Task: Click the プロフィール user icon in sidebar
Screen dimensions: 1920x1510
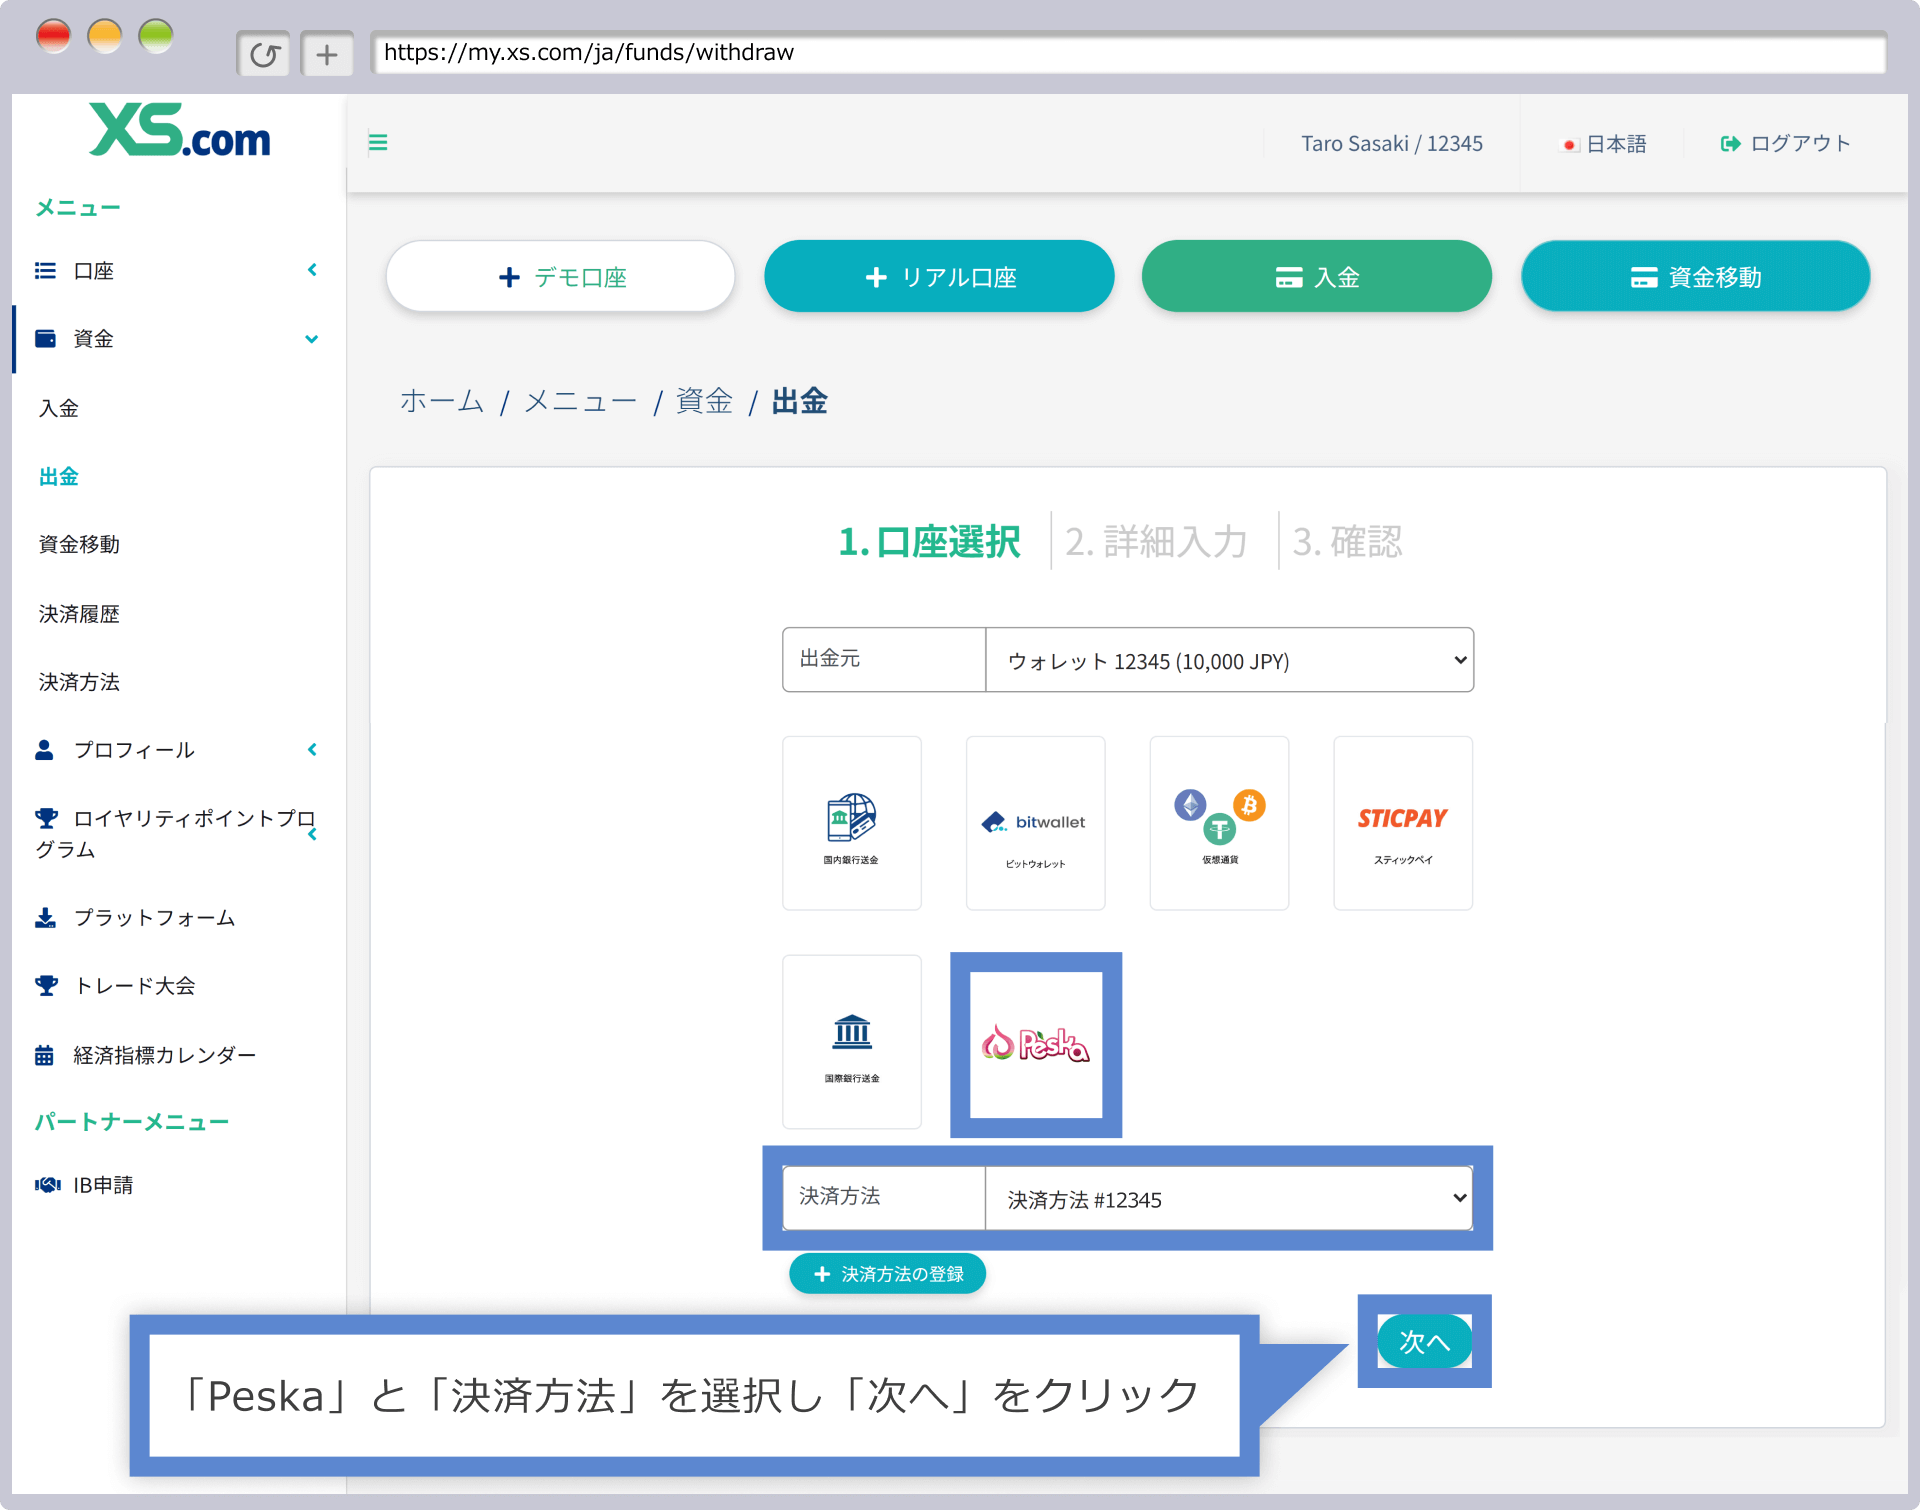Action: 44,750
